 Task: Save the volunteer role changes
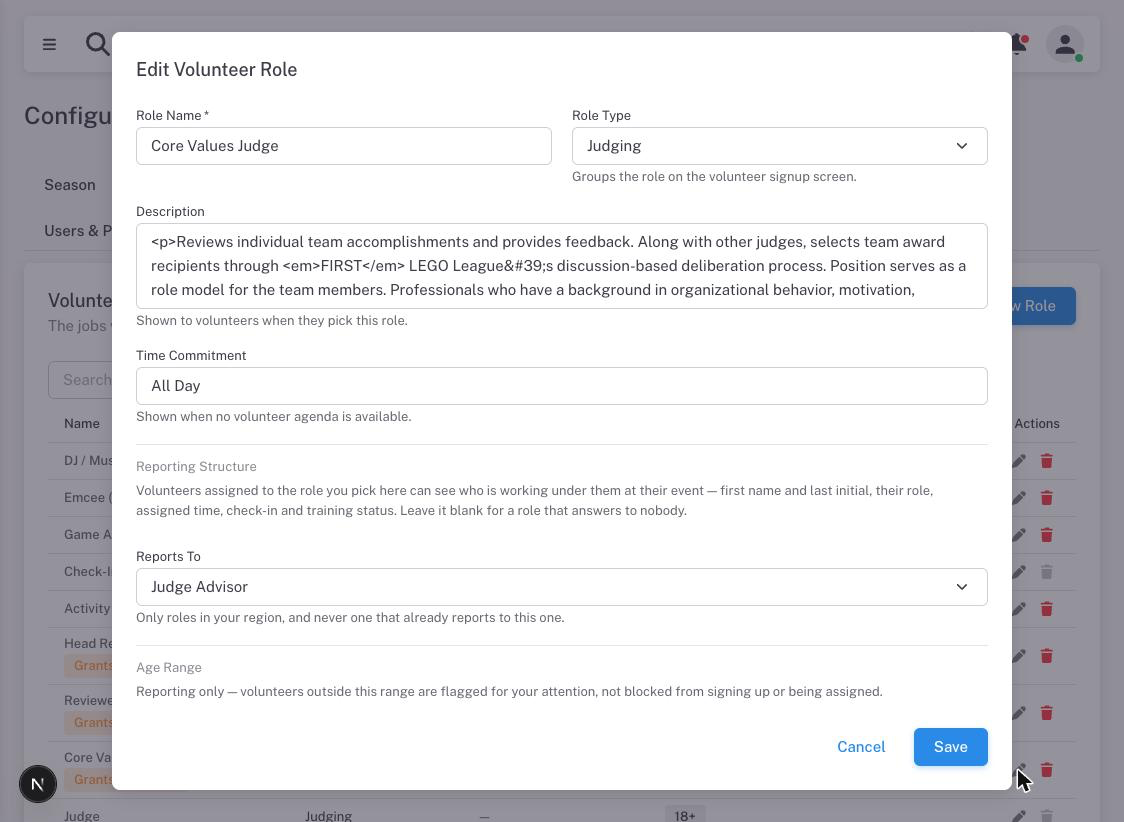point(951,747)
